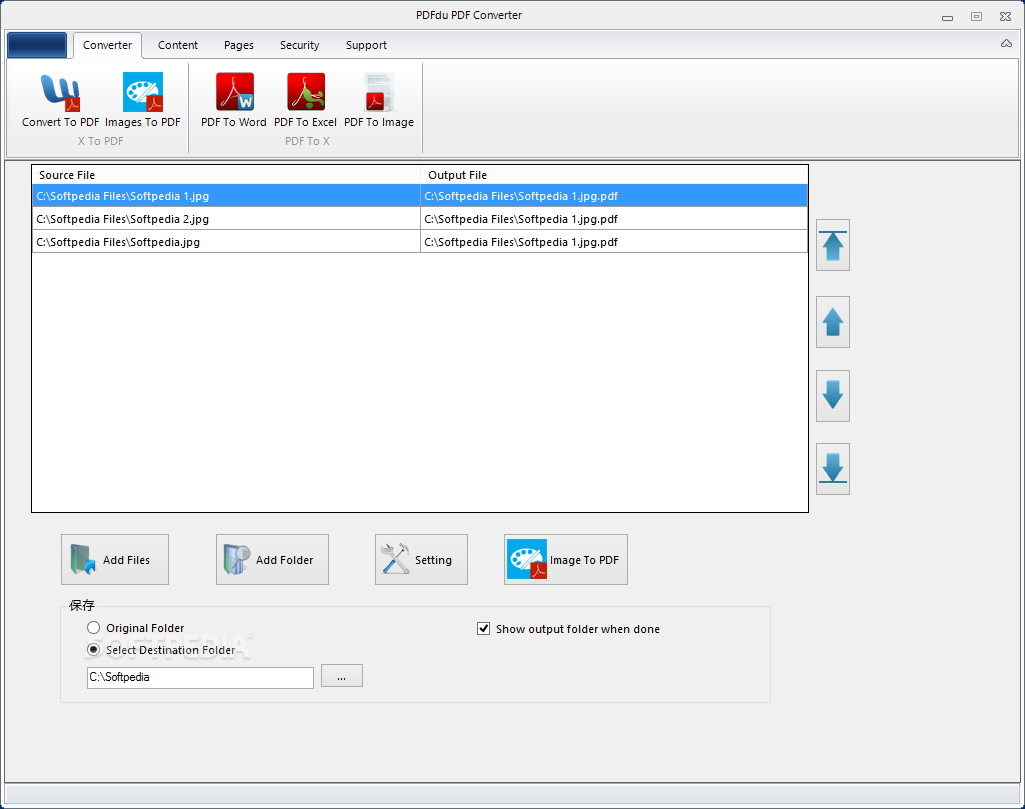Click the Source File column header

tap(226, 174)
